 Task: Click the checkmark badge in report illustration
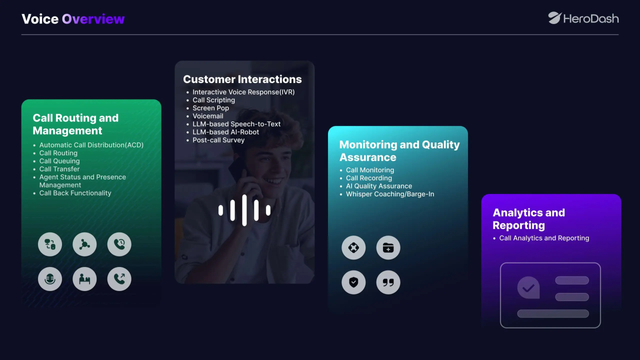tap(529, 288)
